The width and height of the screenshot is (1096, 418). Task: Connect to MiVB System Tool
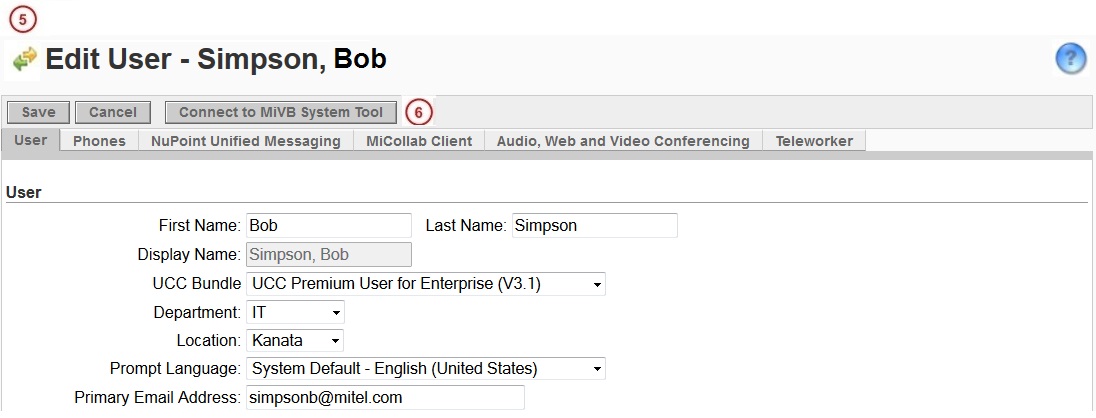[281, 113]
